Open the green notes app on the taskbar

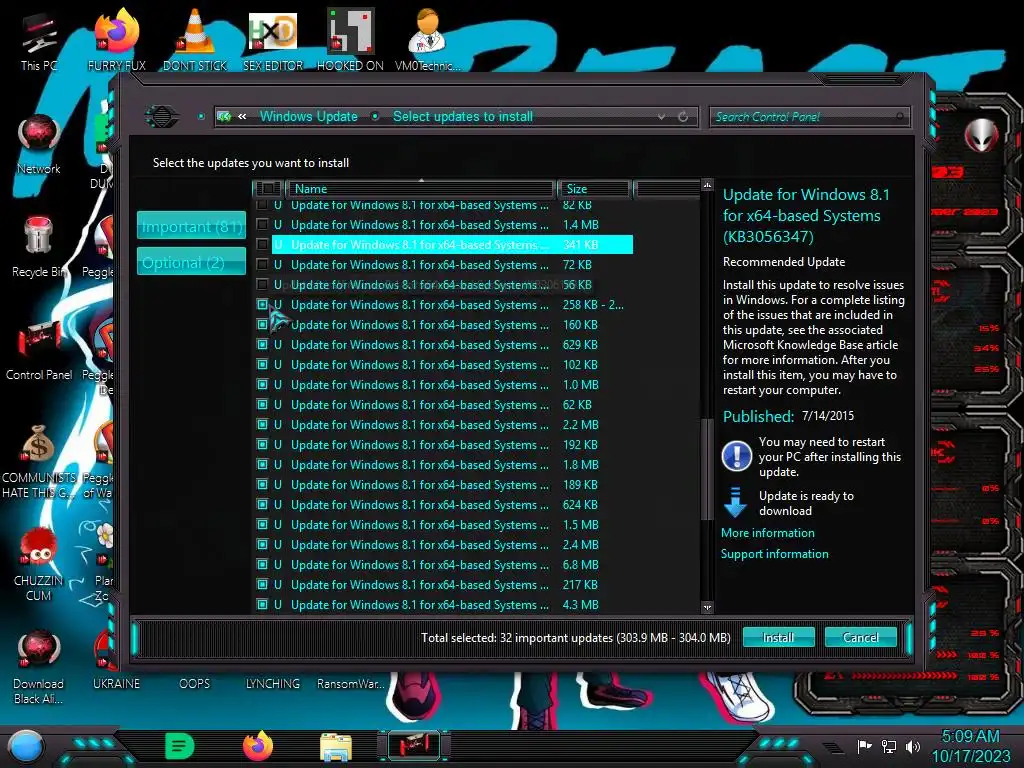180,746
